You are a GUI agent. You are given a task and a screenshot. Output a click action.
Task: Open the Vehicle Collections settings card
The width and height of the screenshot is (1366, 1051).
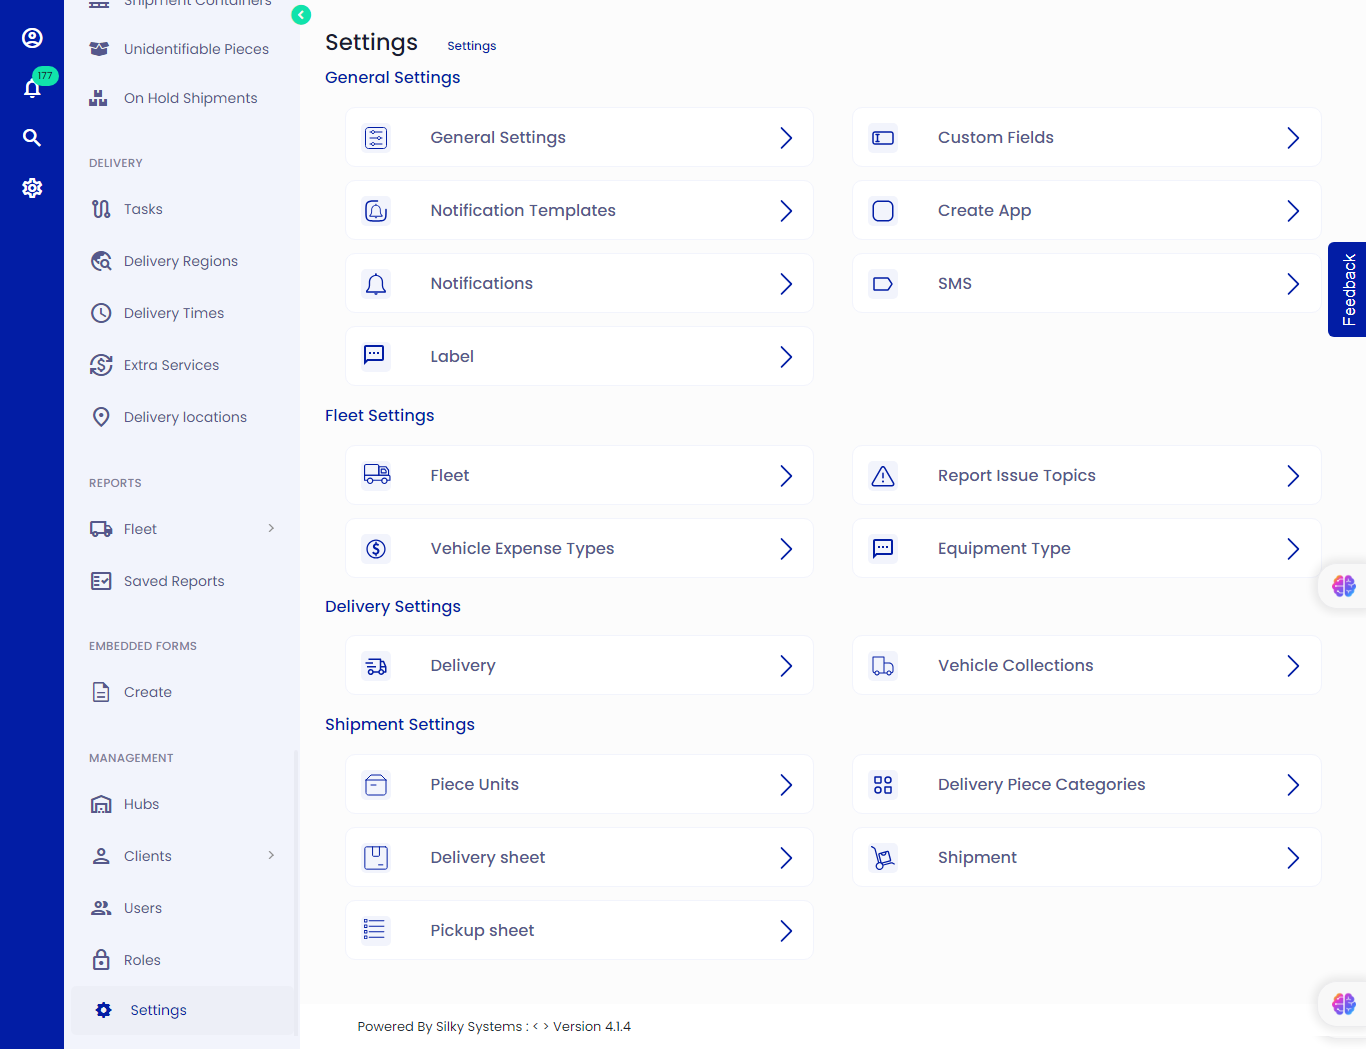(1086, 665)
